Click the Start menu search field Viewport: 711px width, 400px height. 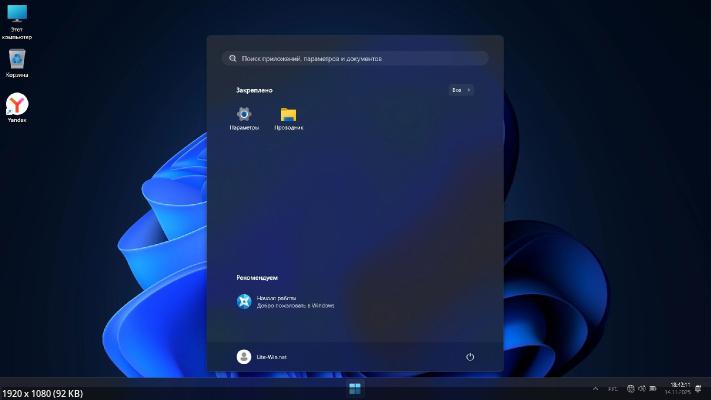click(x=355, y=59)
